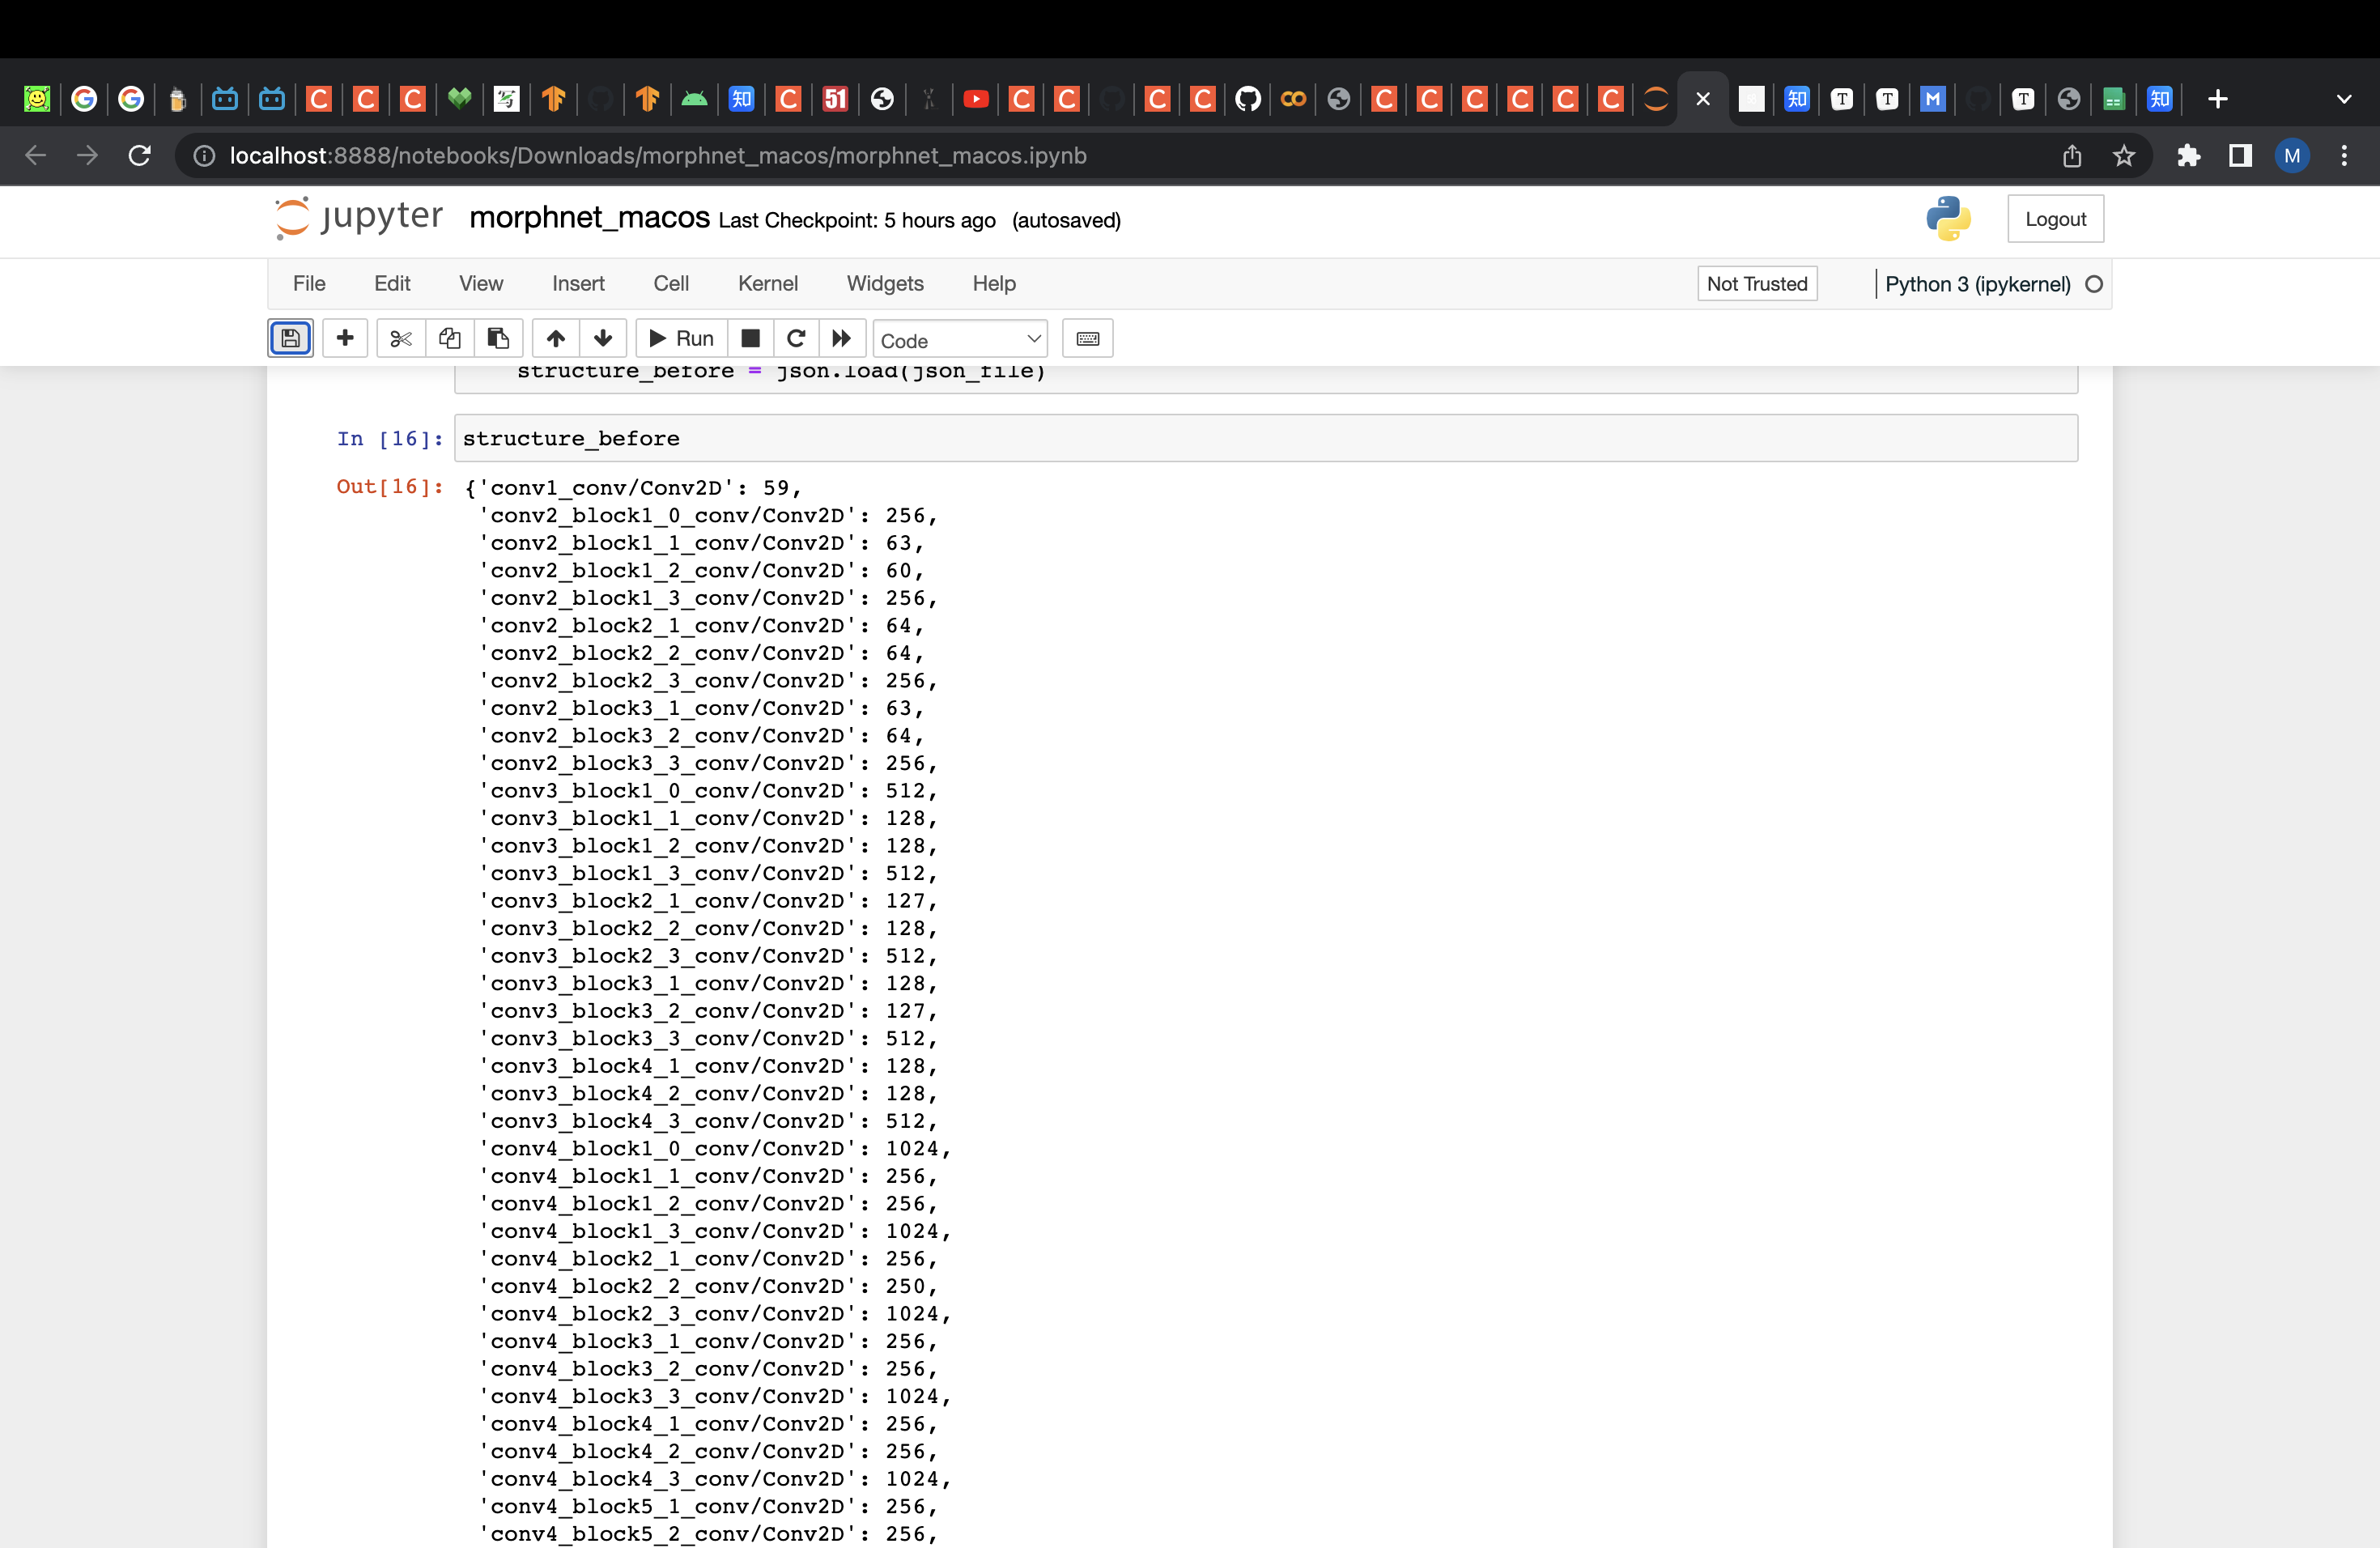Viewport: 2380px width, 1548px height.
Task: Restart and run all fast-forward icon
Action: coord(842,338)
